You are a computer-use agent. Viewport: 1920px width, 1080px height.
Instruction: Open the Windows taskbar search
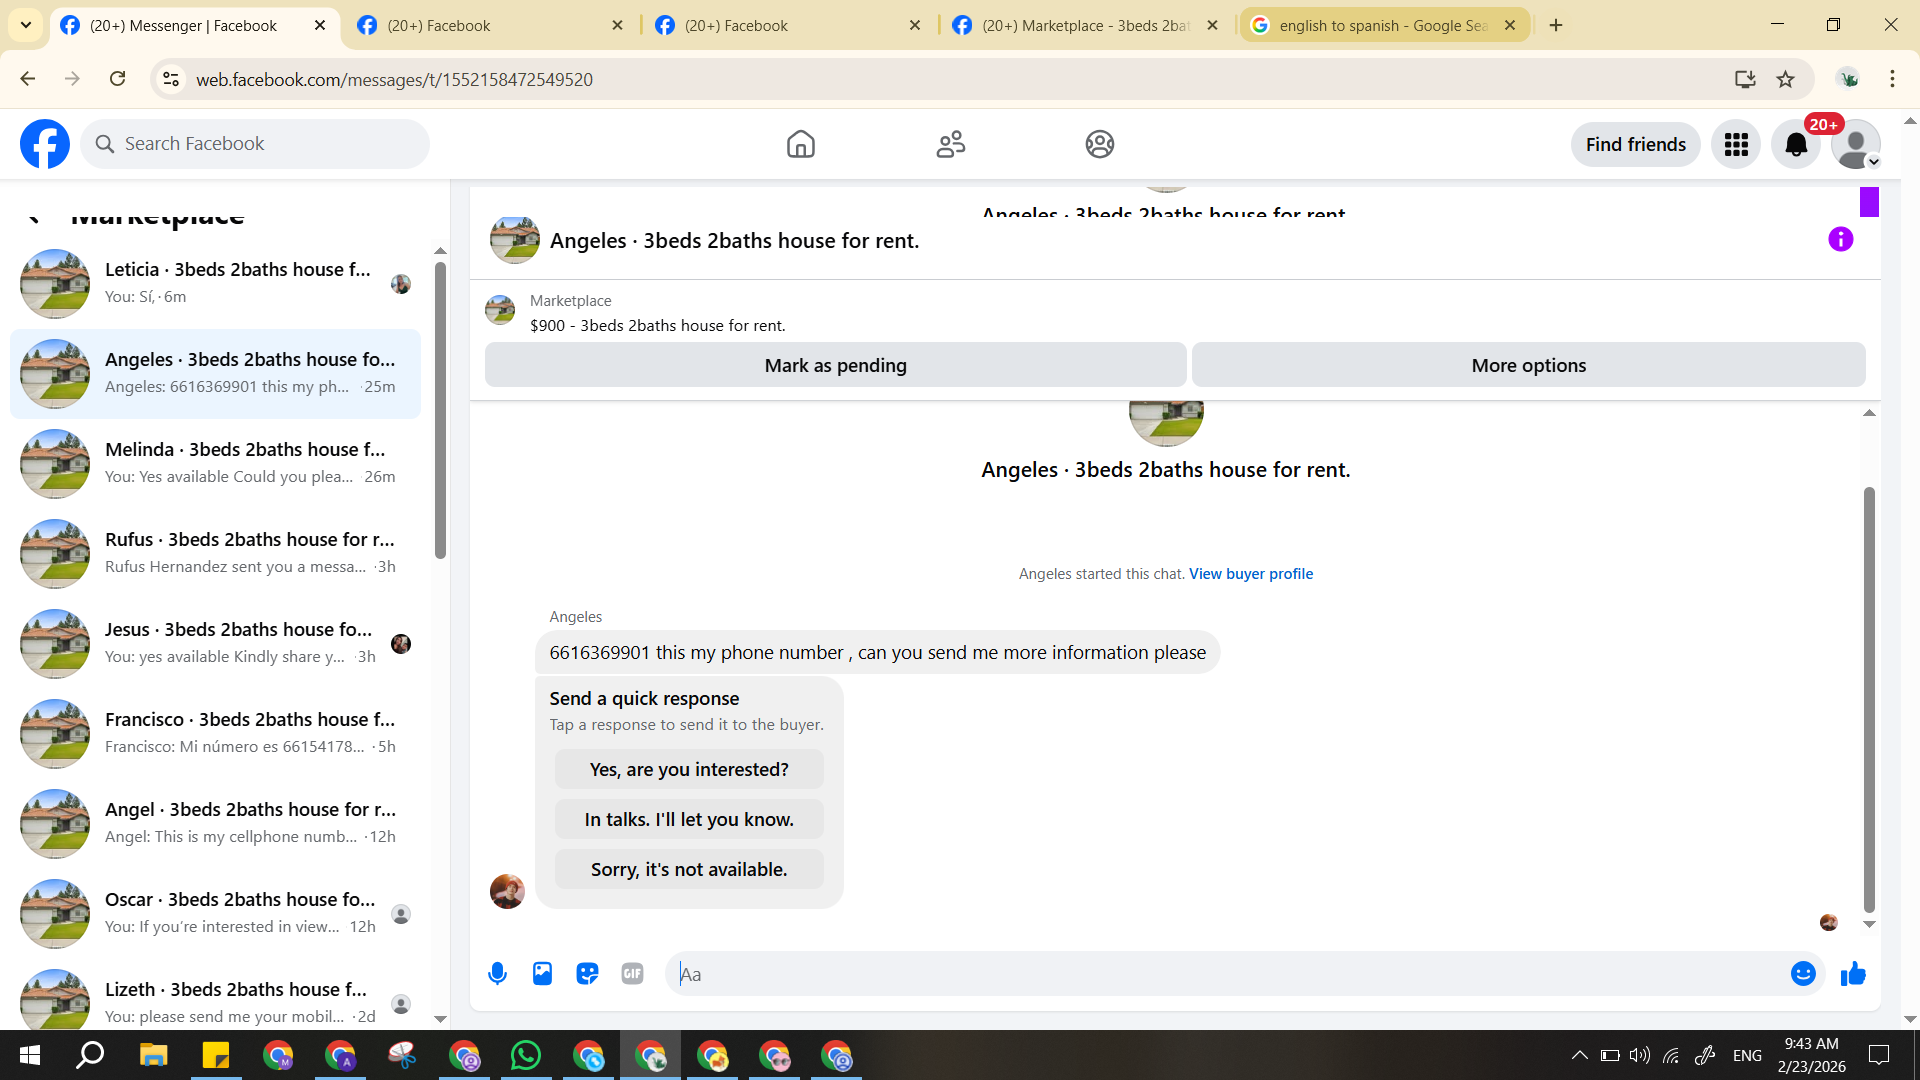(x=91, y=1056)
